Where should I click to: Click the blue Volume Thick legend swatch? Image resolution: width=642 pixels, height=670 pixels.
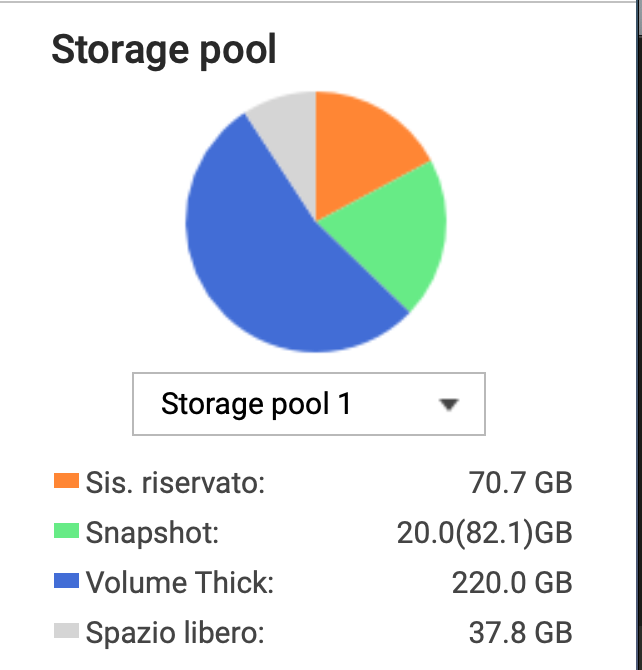coord(66,581)
